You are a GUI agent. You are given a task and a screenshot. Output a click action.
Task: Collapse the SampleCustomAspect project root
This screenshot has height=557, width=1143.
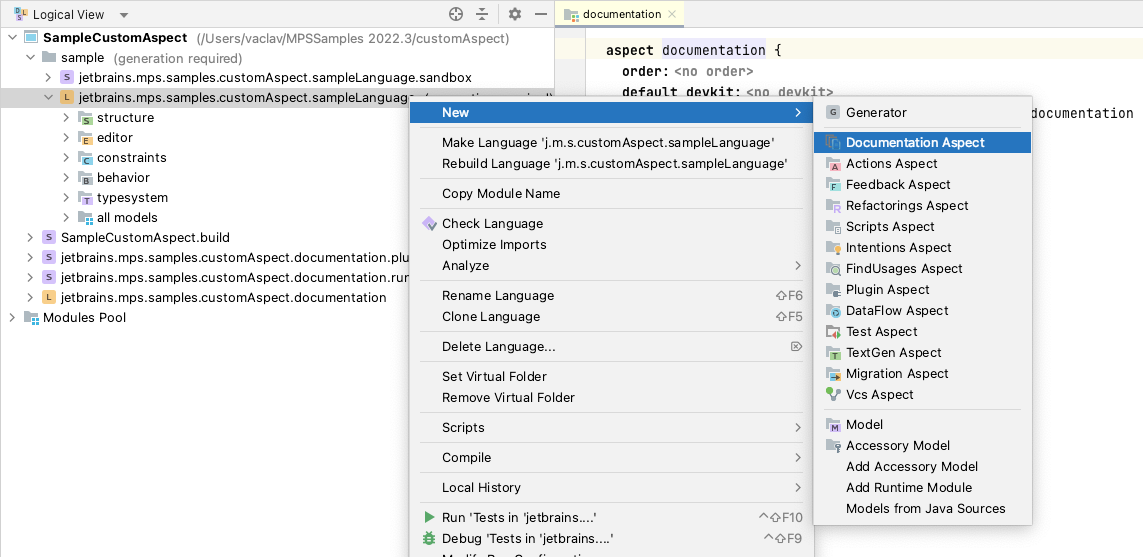tap(12, 38)
